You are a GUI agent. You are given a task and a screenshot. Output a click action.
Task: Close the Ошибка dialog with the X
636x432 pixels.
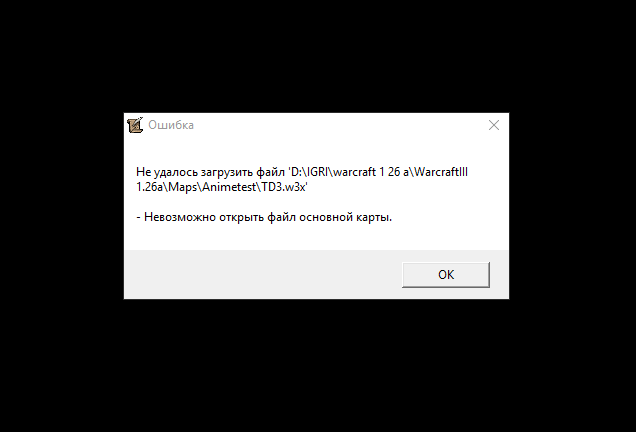pos(494,125)
